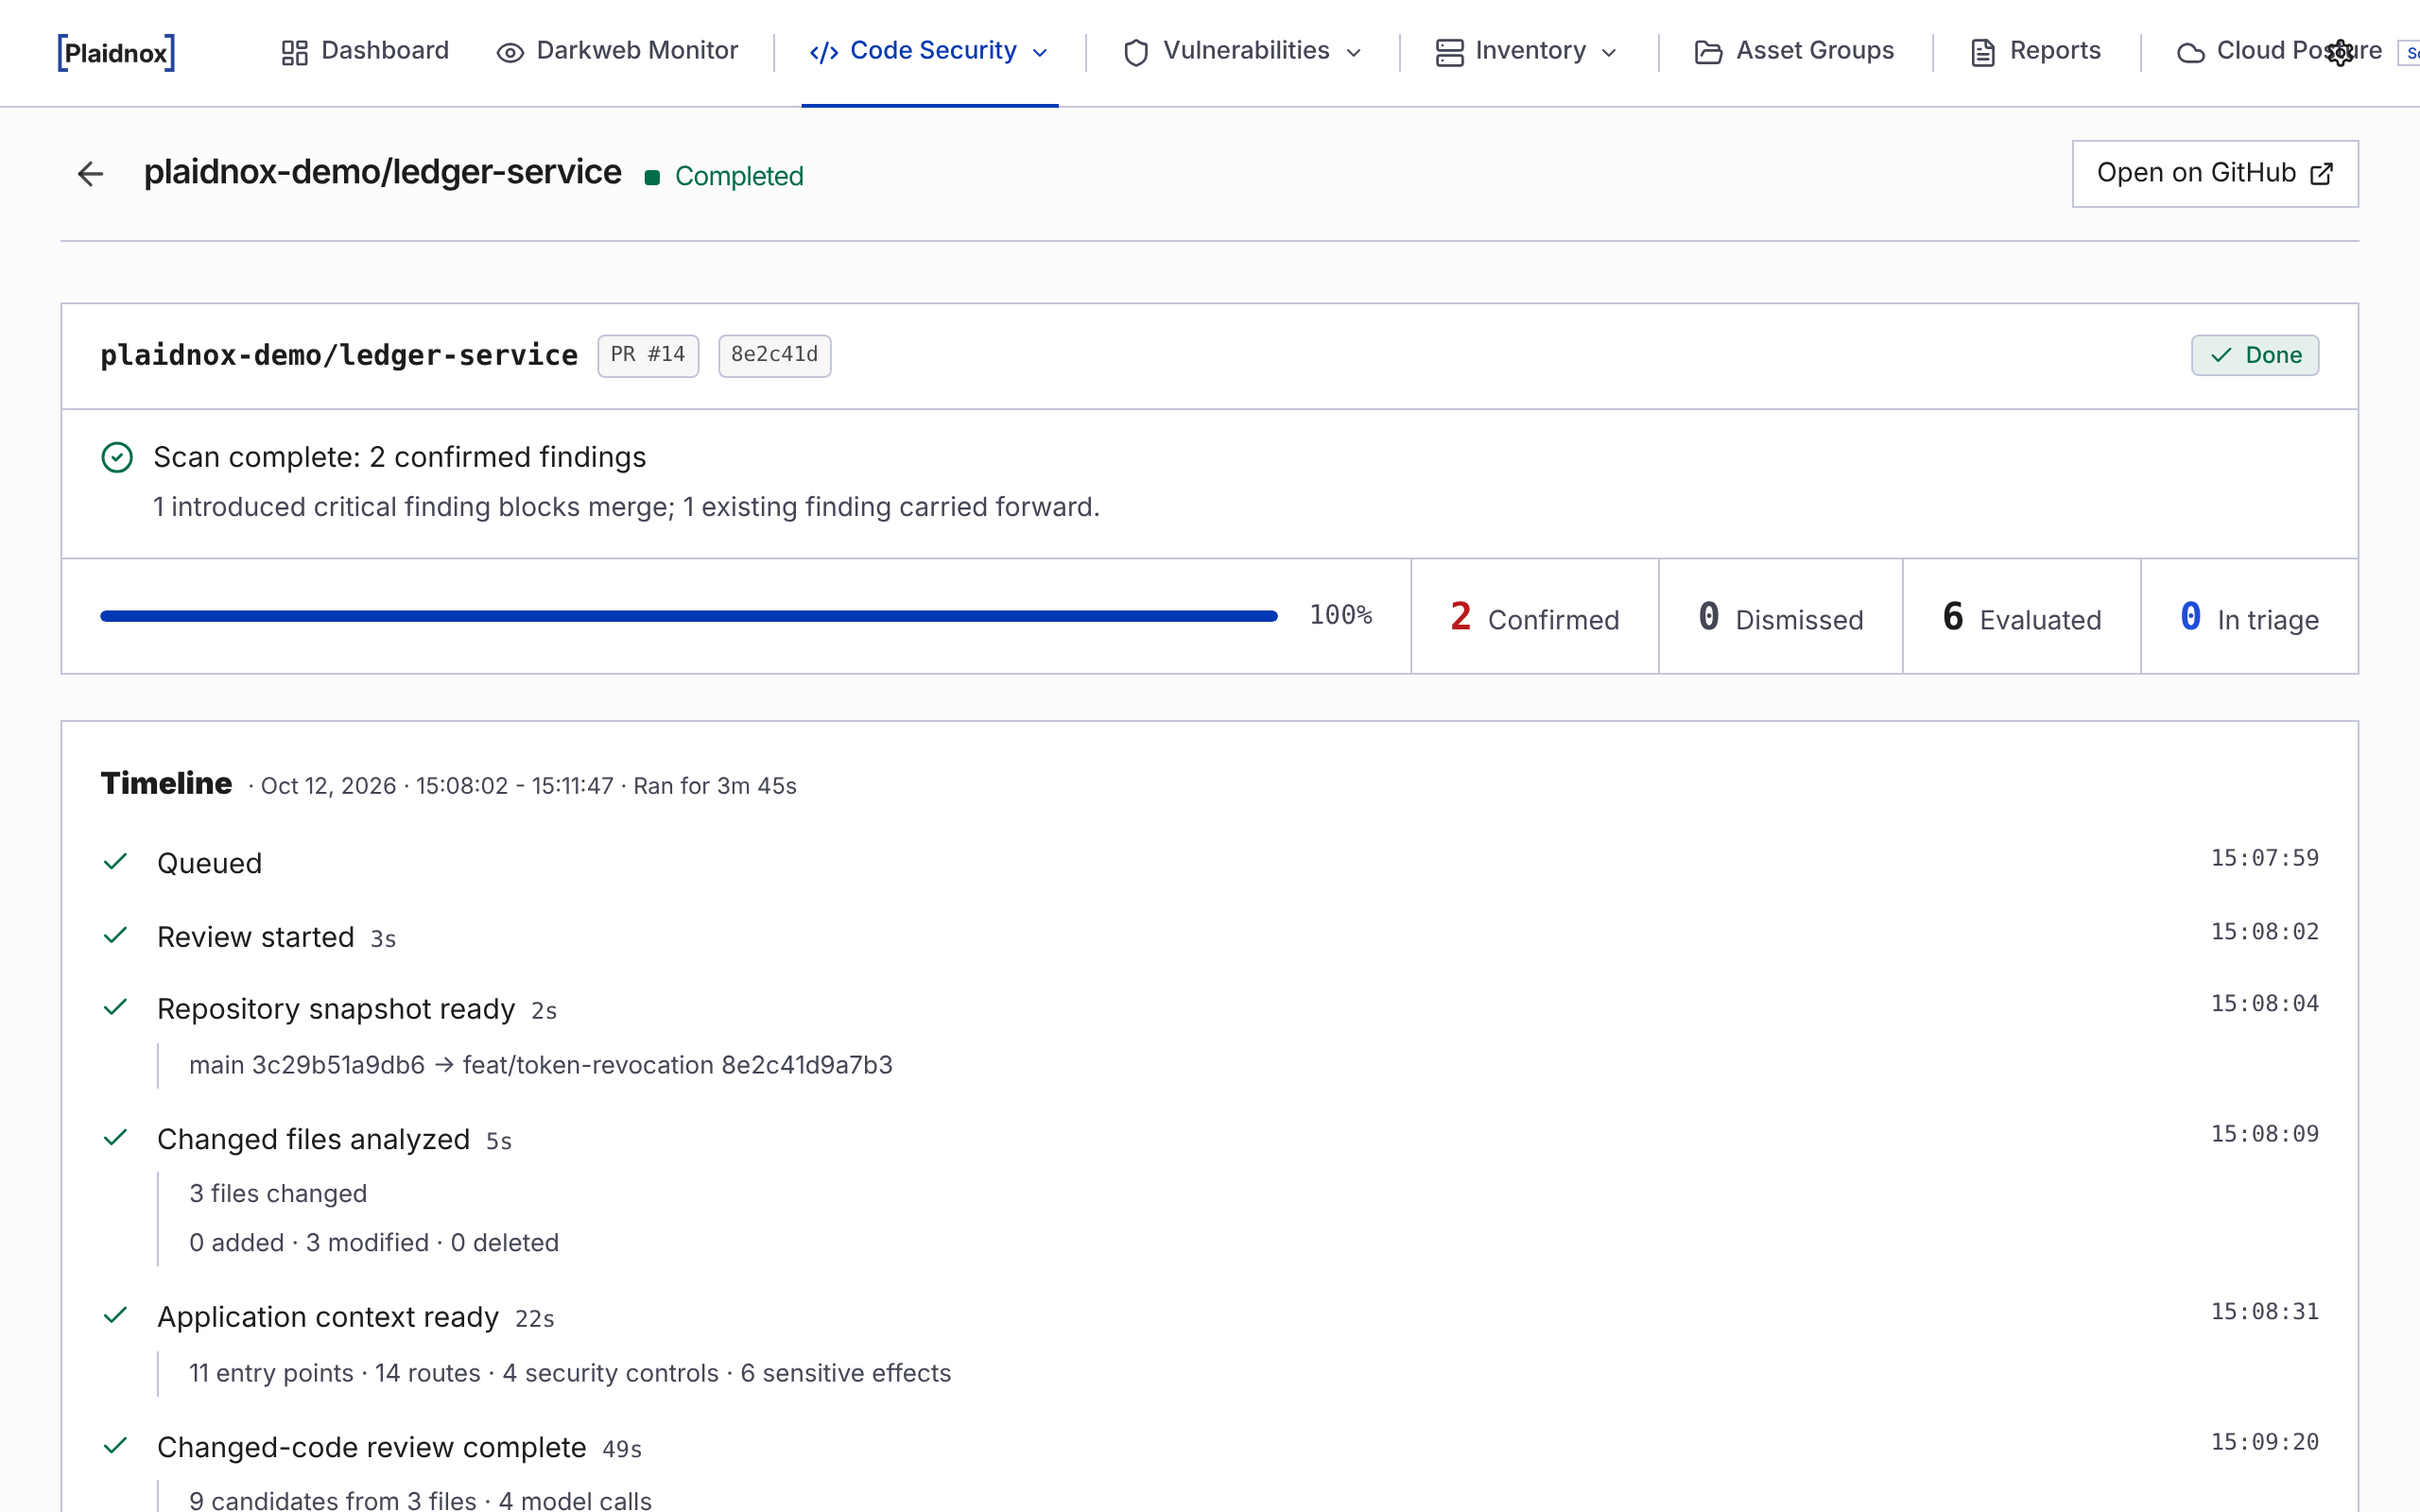Screen dimensions: 2420x1512
Task: Click the Changed-code review complete step
Action: pos(371,1447)
